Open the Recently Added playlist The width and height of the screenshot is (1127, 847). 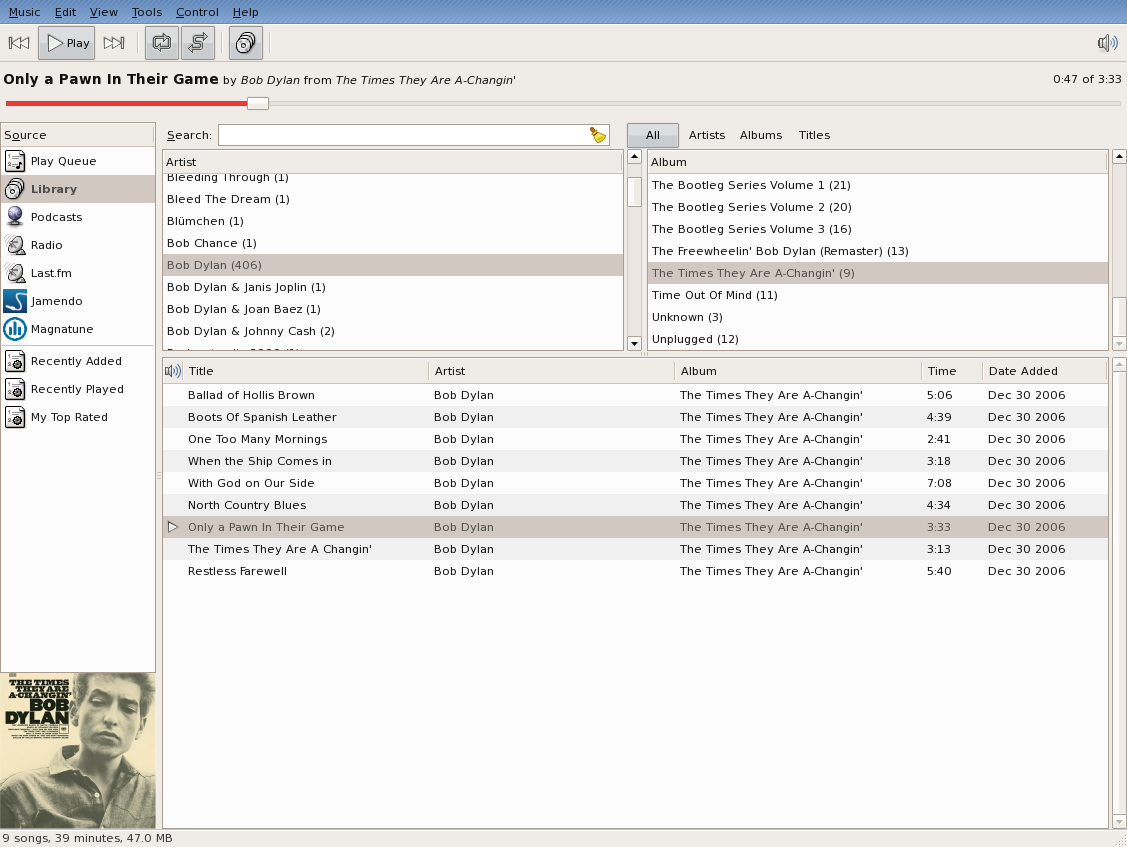tap(78, 361)
